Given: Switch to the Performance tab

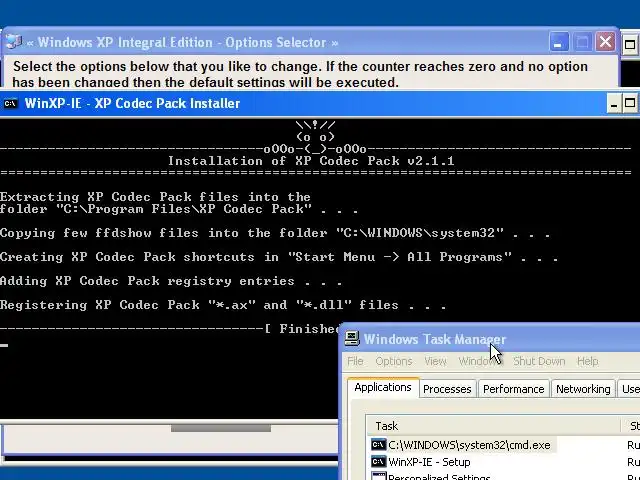Looking at the screenshot, I should [x=513, y=389].
